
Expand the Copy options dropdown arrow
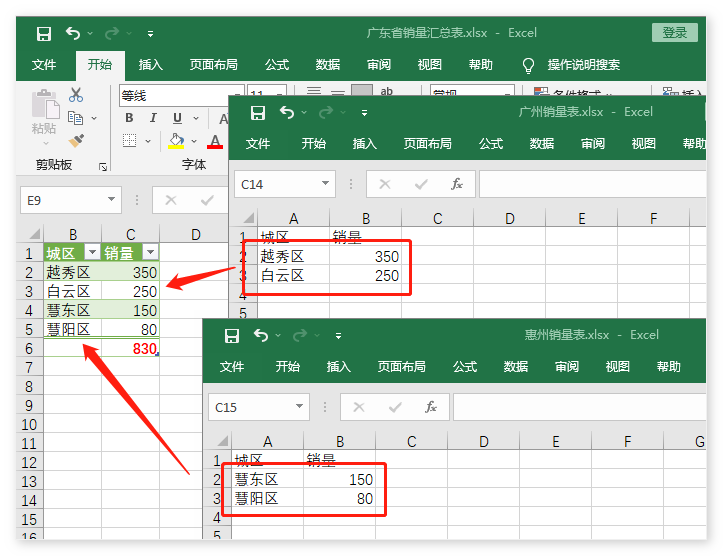tap(94, 118)
